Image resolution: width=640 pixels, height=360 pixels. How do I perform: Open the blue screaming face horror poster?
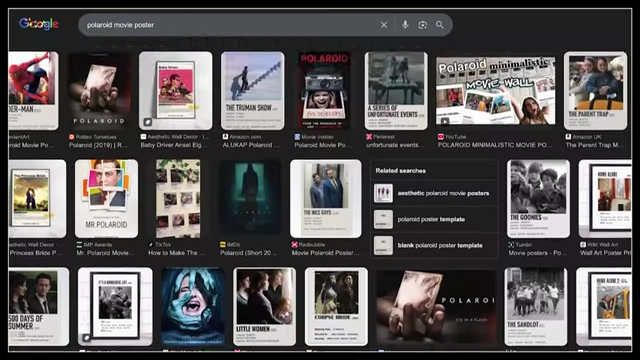click(x=193, y=307)
